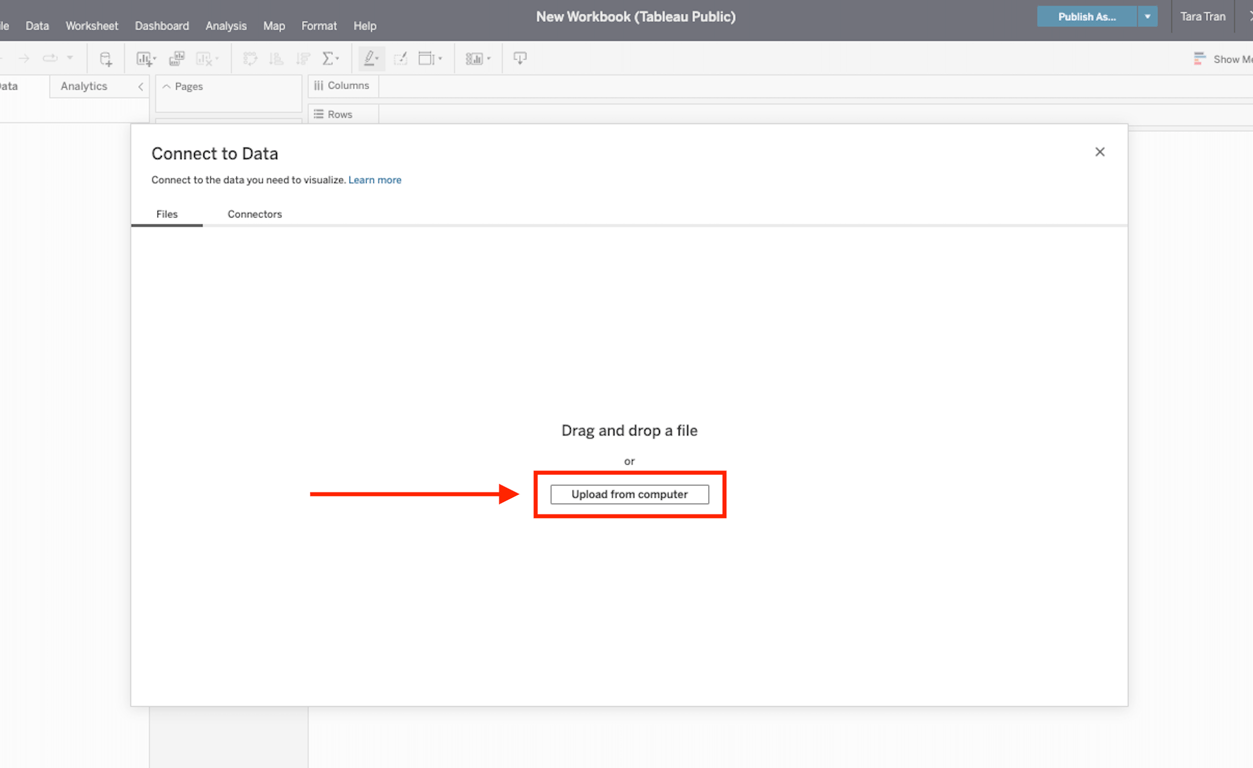Click the Sort Descending toolbar icon
Image resolution: width=1253 pixels, height=768 pixels.
coord(303,59)
